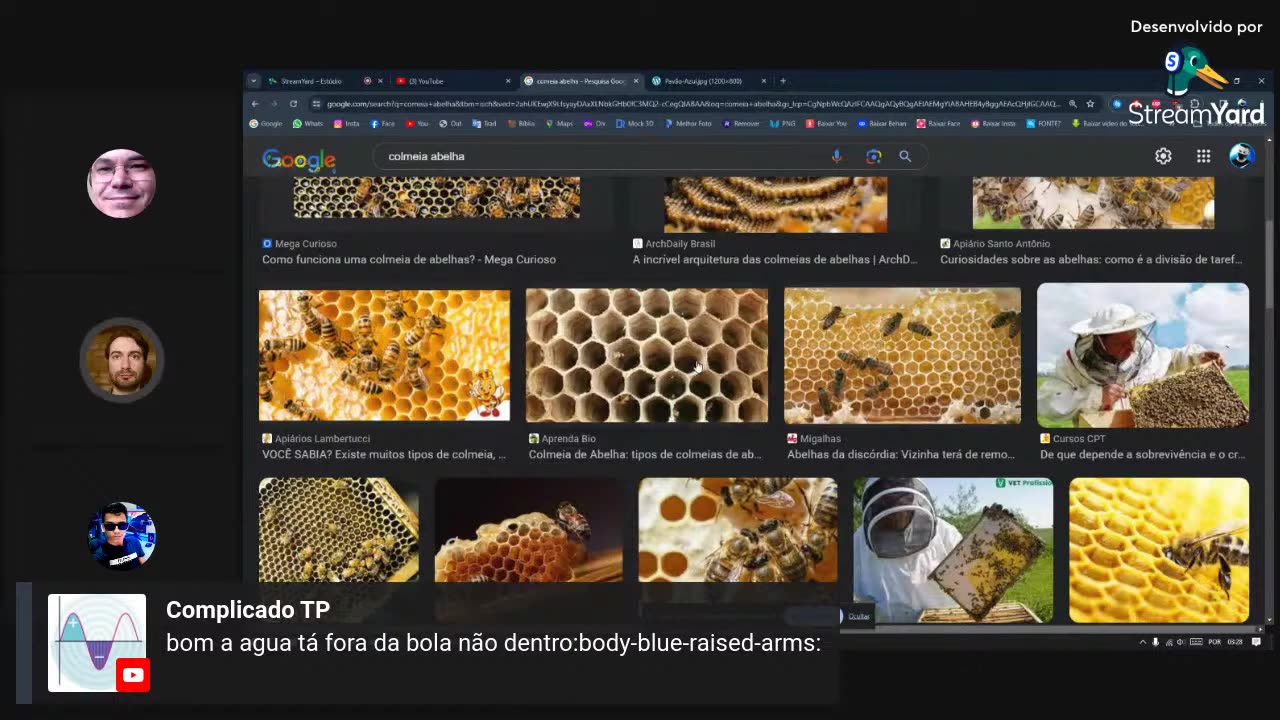Open the Mock 3D bookmark
Screen dimensions: 1280x720
point(635,124)
